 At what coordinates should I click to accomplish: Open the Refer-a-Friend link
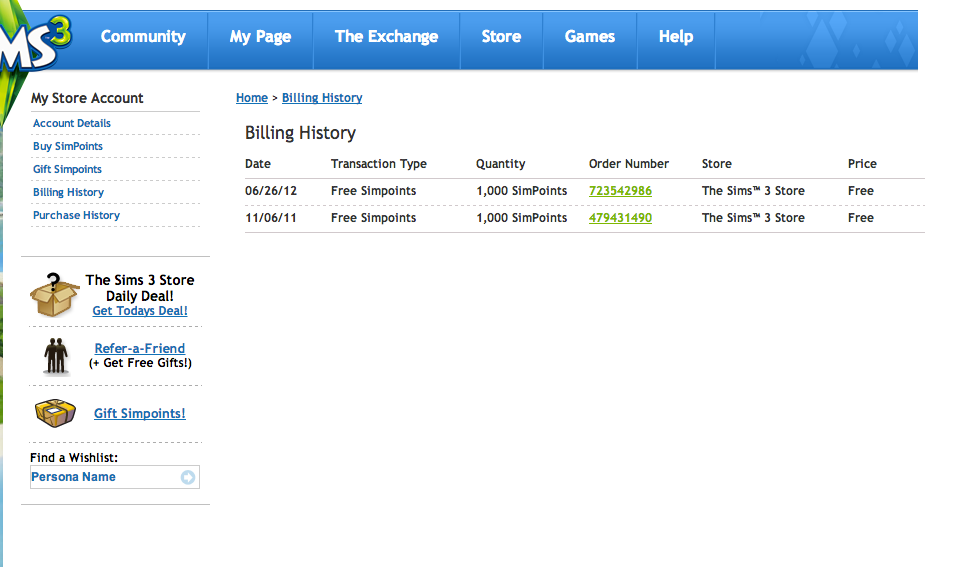(140, 348)
